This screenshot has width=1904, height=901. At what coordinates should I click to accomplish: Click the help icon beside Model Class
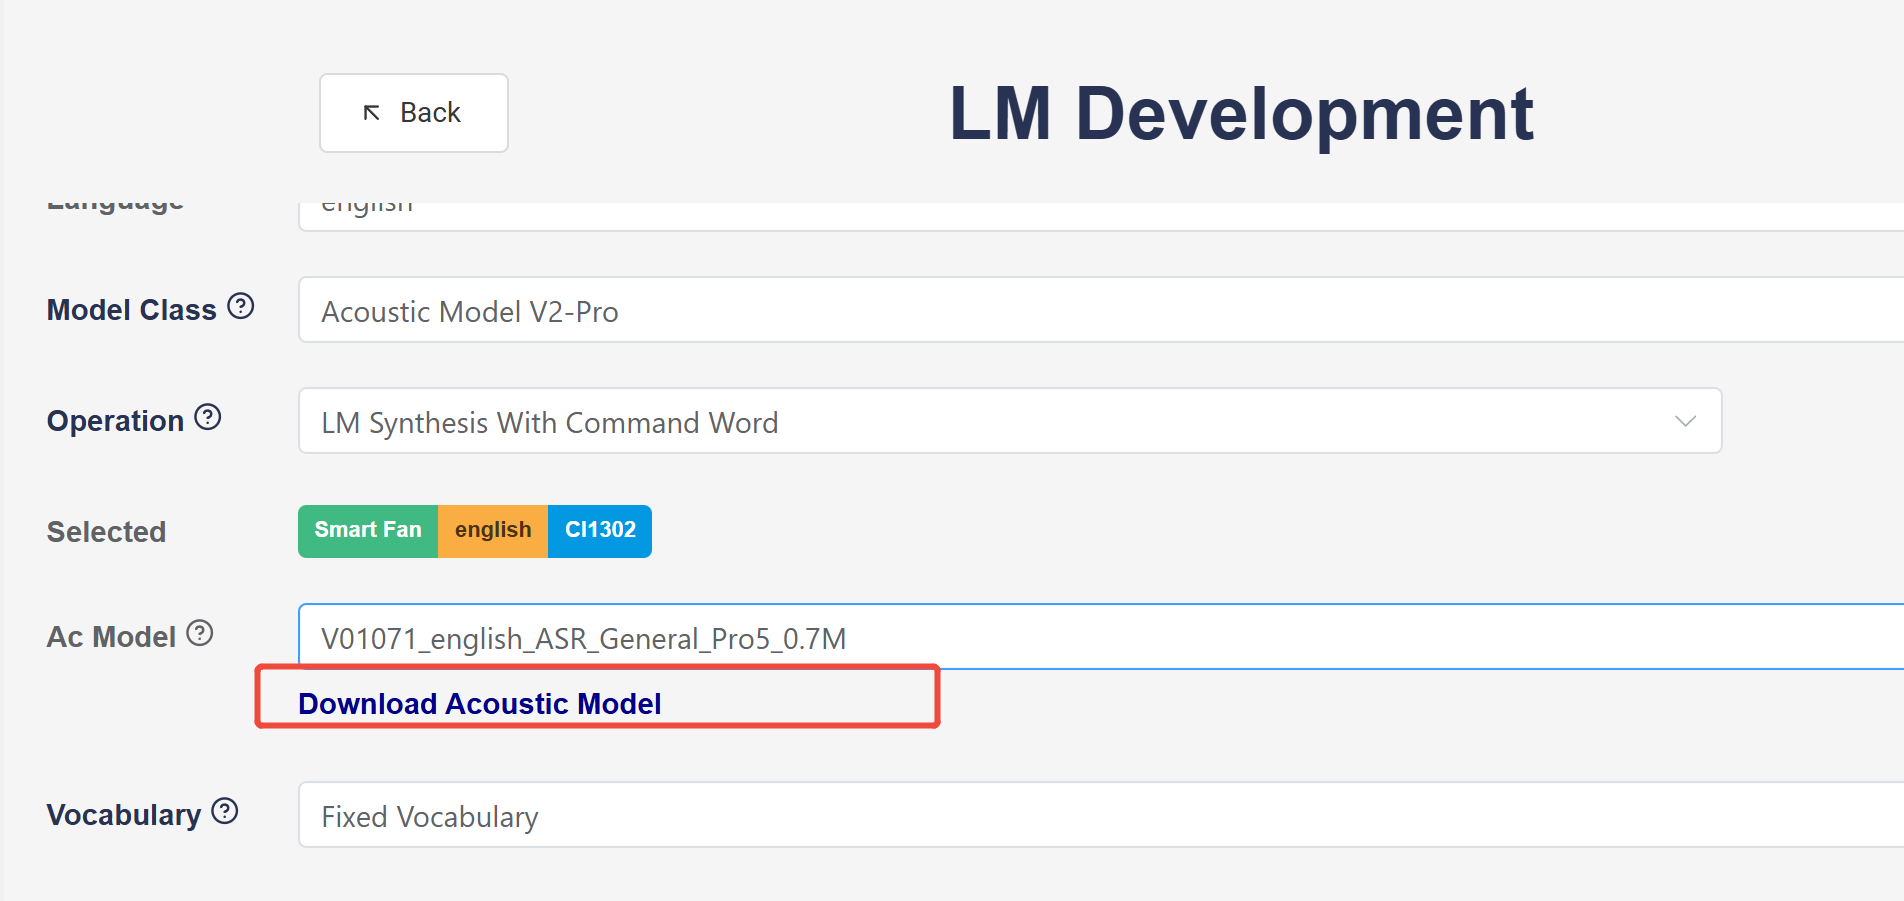[240, 306]
